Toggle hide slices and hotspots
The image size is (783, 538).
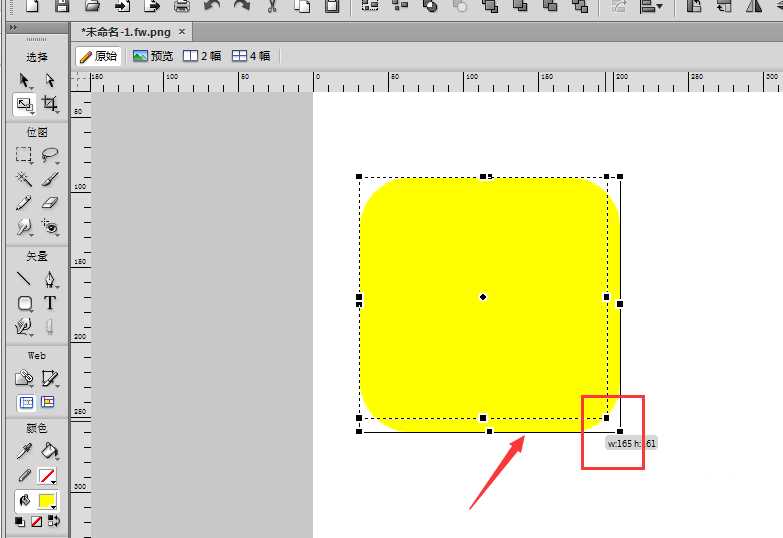point(24,402)
